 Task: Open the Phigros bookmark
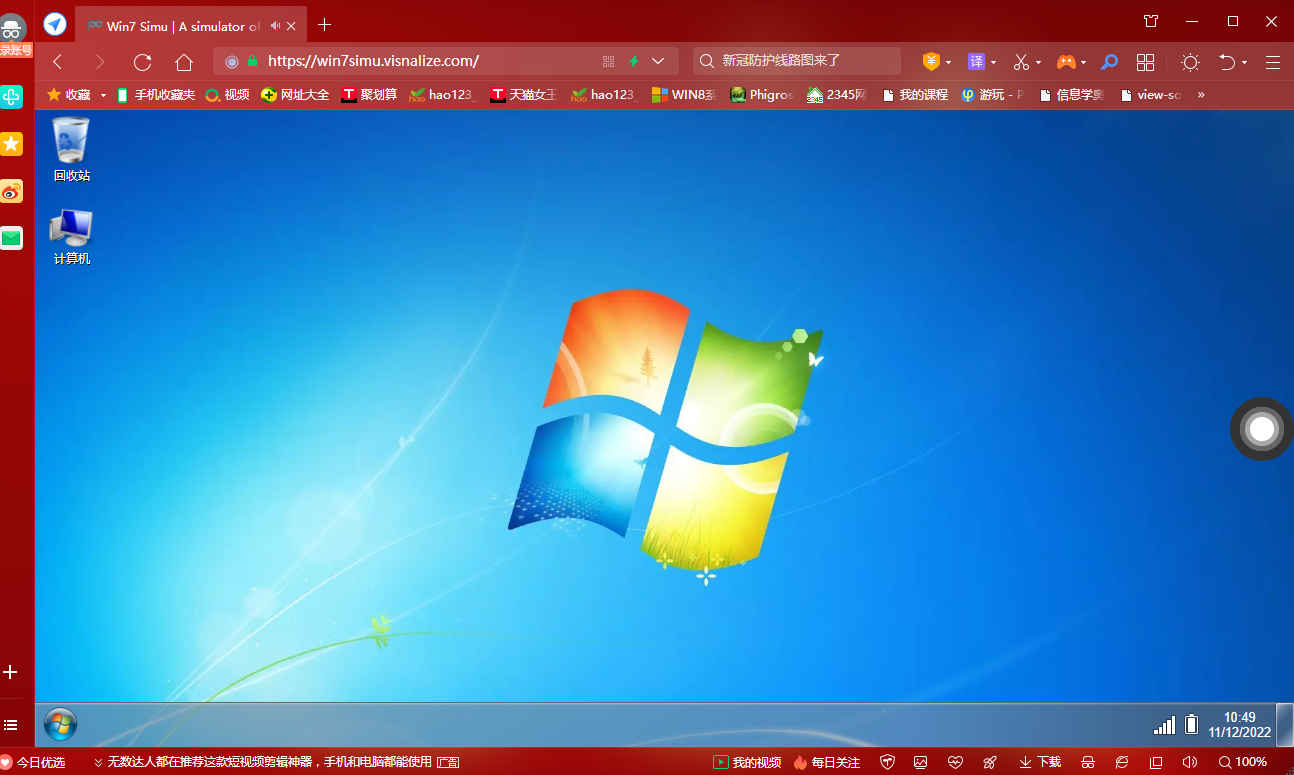point(761,95)
